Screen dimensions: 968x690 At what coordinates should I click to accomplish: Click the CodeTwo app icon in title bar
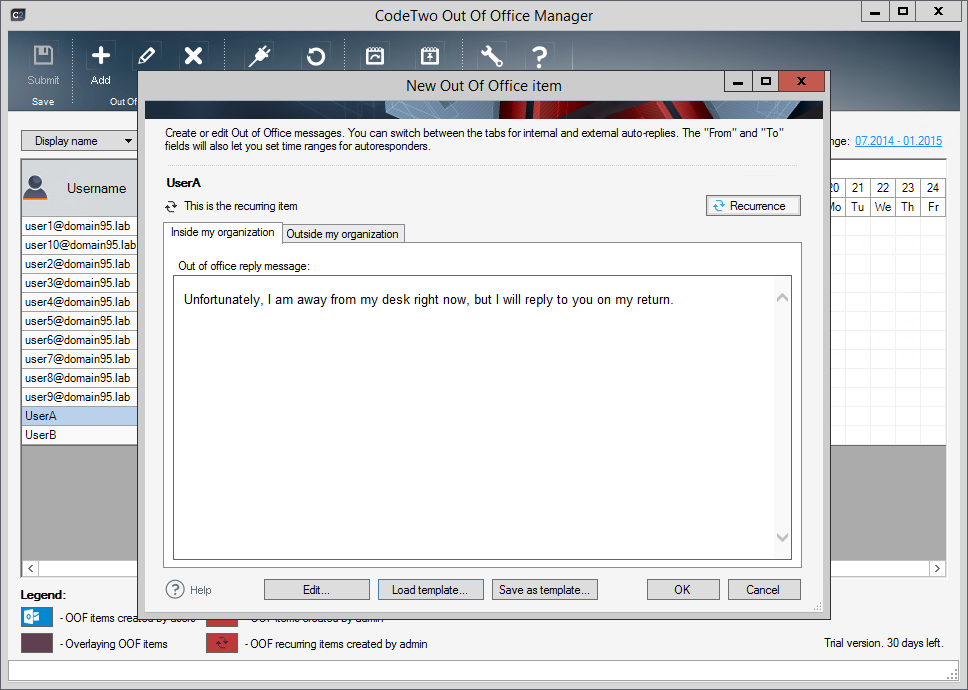click(x=18, y=15)
